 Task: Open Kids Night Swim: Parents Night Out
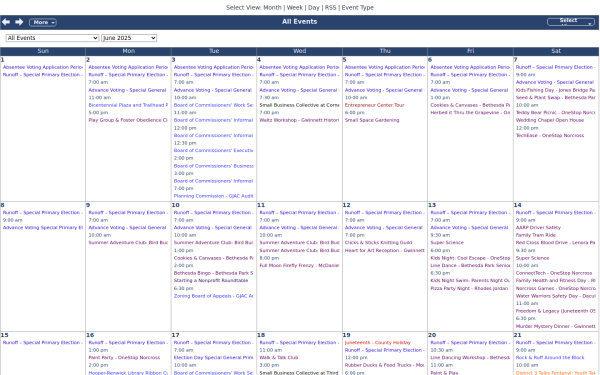(x=470, y=280)
